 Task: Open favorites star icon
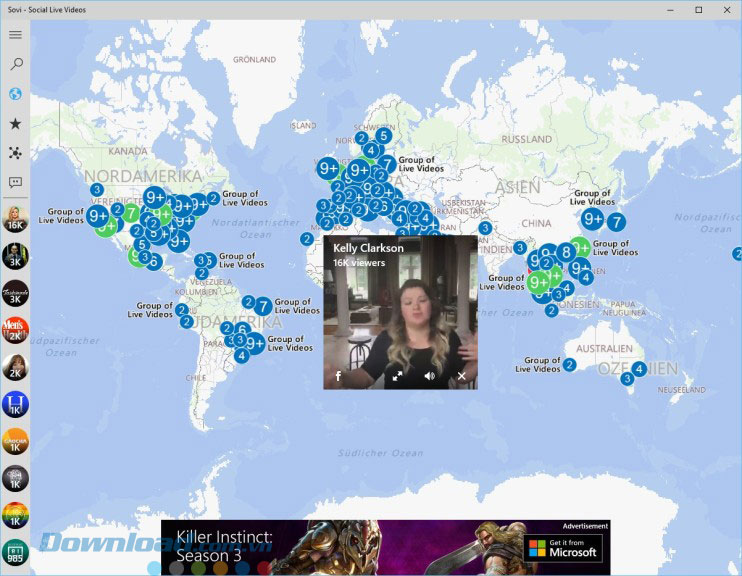pyautogui.click(x=15, y=124)
